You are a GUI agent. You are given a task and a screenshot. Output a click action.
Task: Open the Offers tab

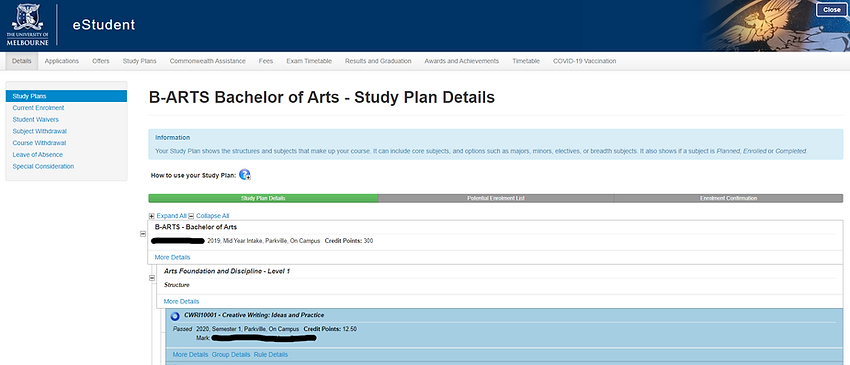101,61
